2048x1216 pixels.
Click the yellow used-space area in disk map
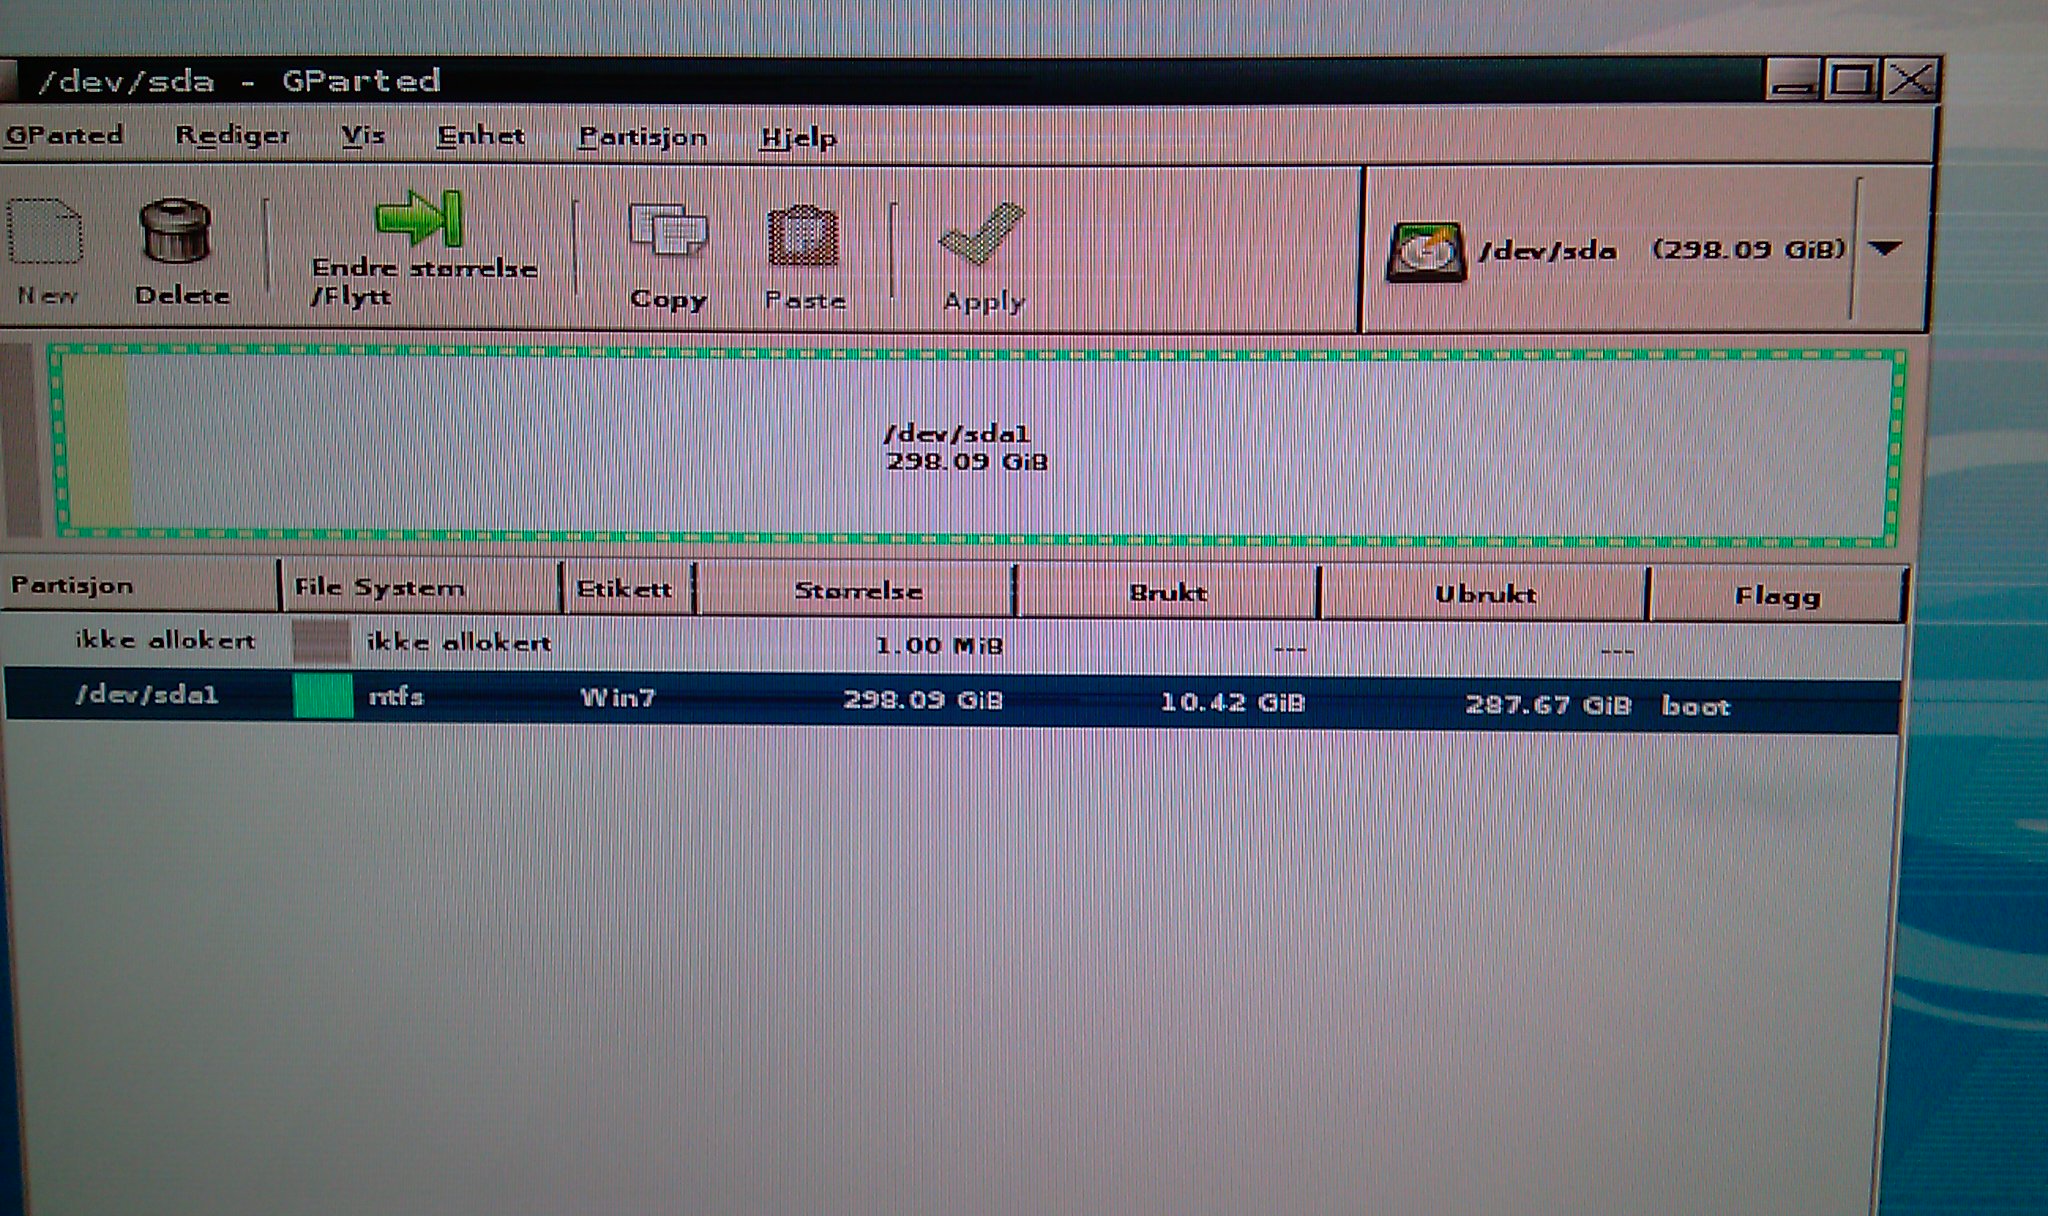(97, 442)
